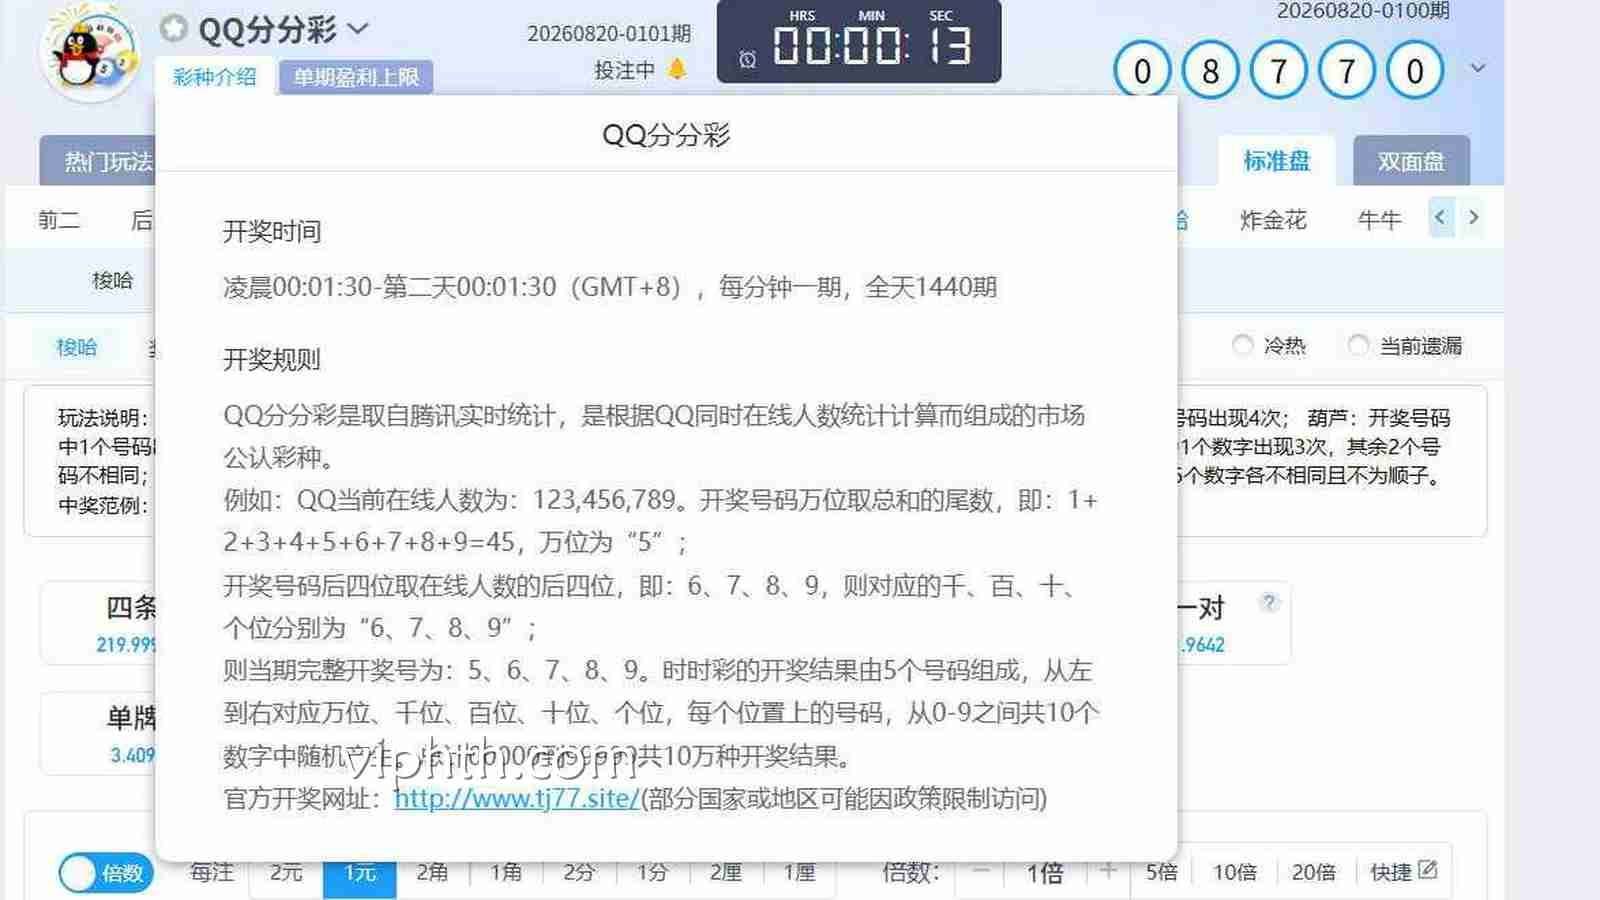The height and width of the screenshot is (900, 1600).
Task: Switch to the 双面盘 tab
Action: tap(1411, 160)
